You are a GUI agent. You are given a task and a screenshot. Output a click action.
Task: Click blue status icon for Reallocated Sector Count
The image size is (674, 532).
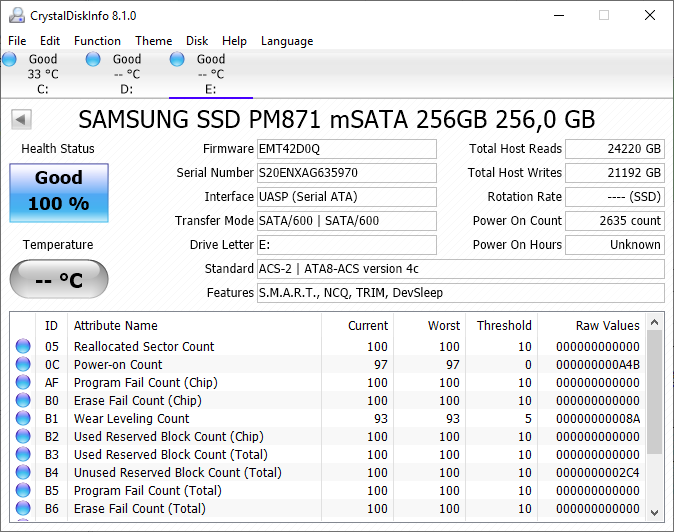(x=23, y=346)
